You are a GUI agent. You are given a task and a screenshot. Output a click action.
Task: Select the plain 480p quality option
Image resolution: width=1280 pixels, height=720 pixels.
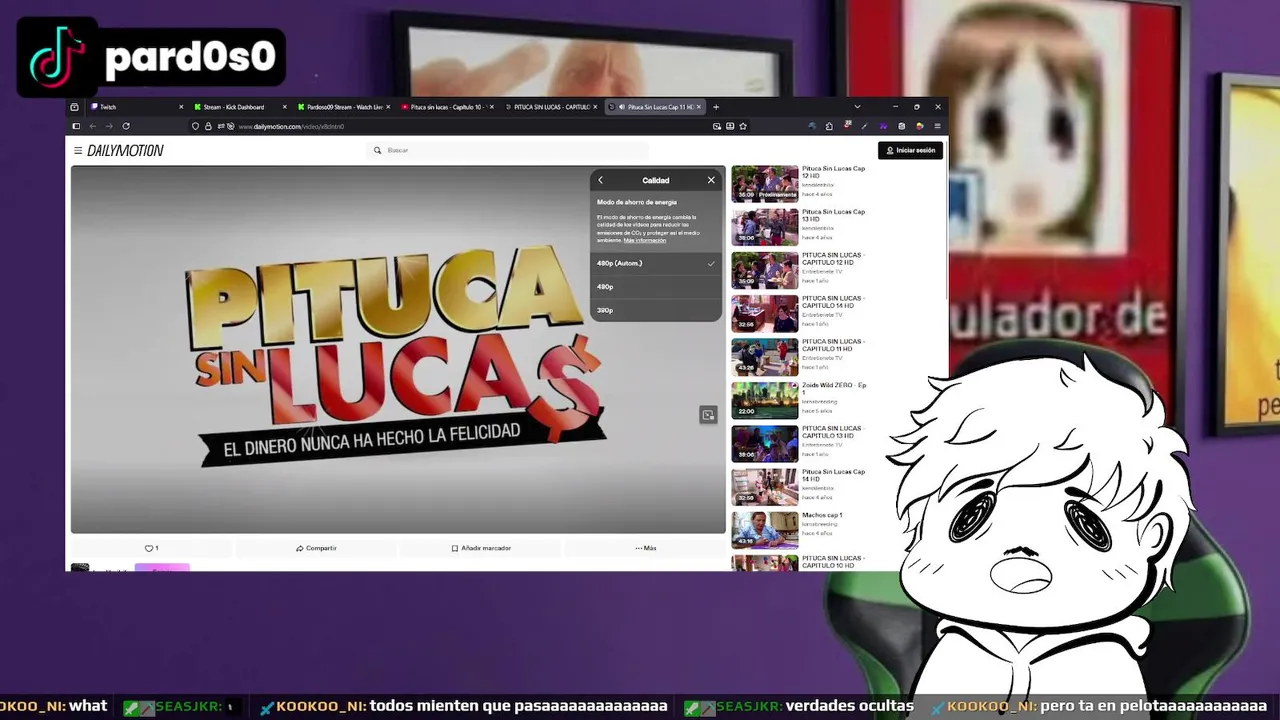click(656, 287)
